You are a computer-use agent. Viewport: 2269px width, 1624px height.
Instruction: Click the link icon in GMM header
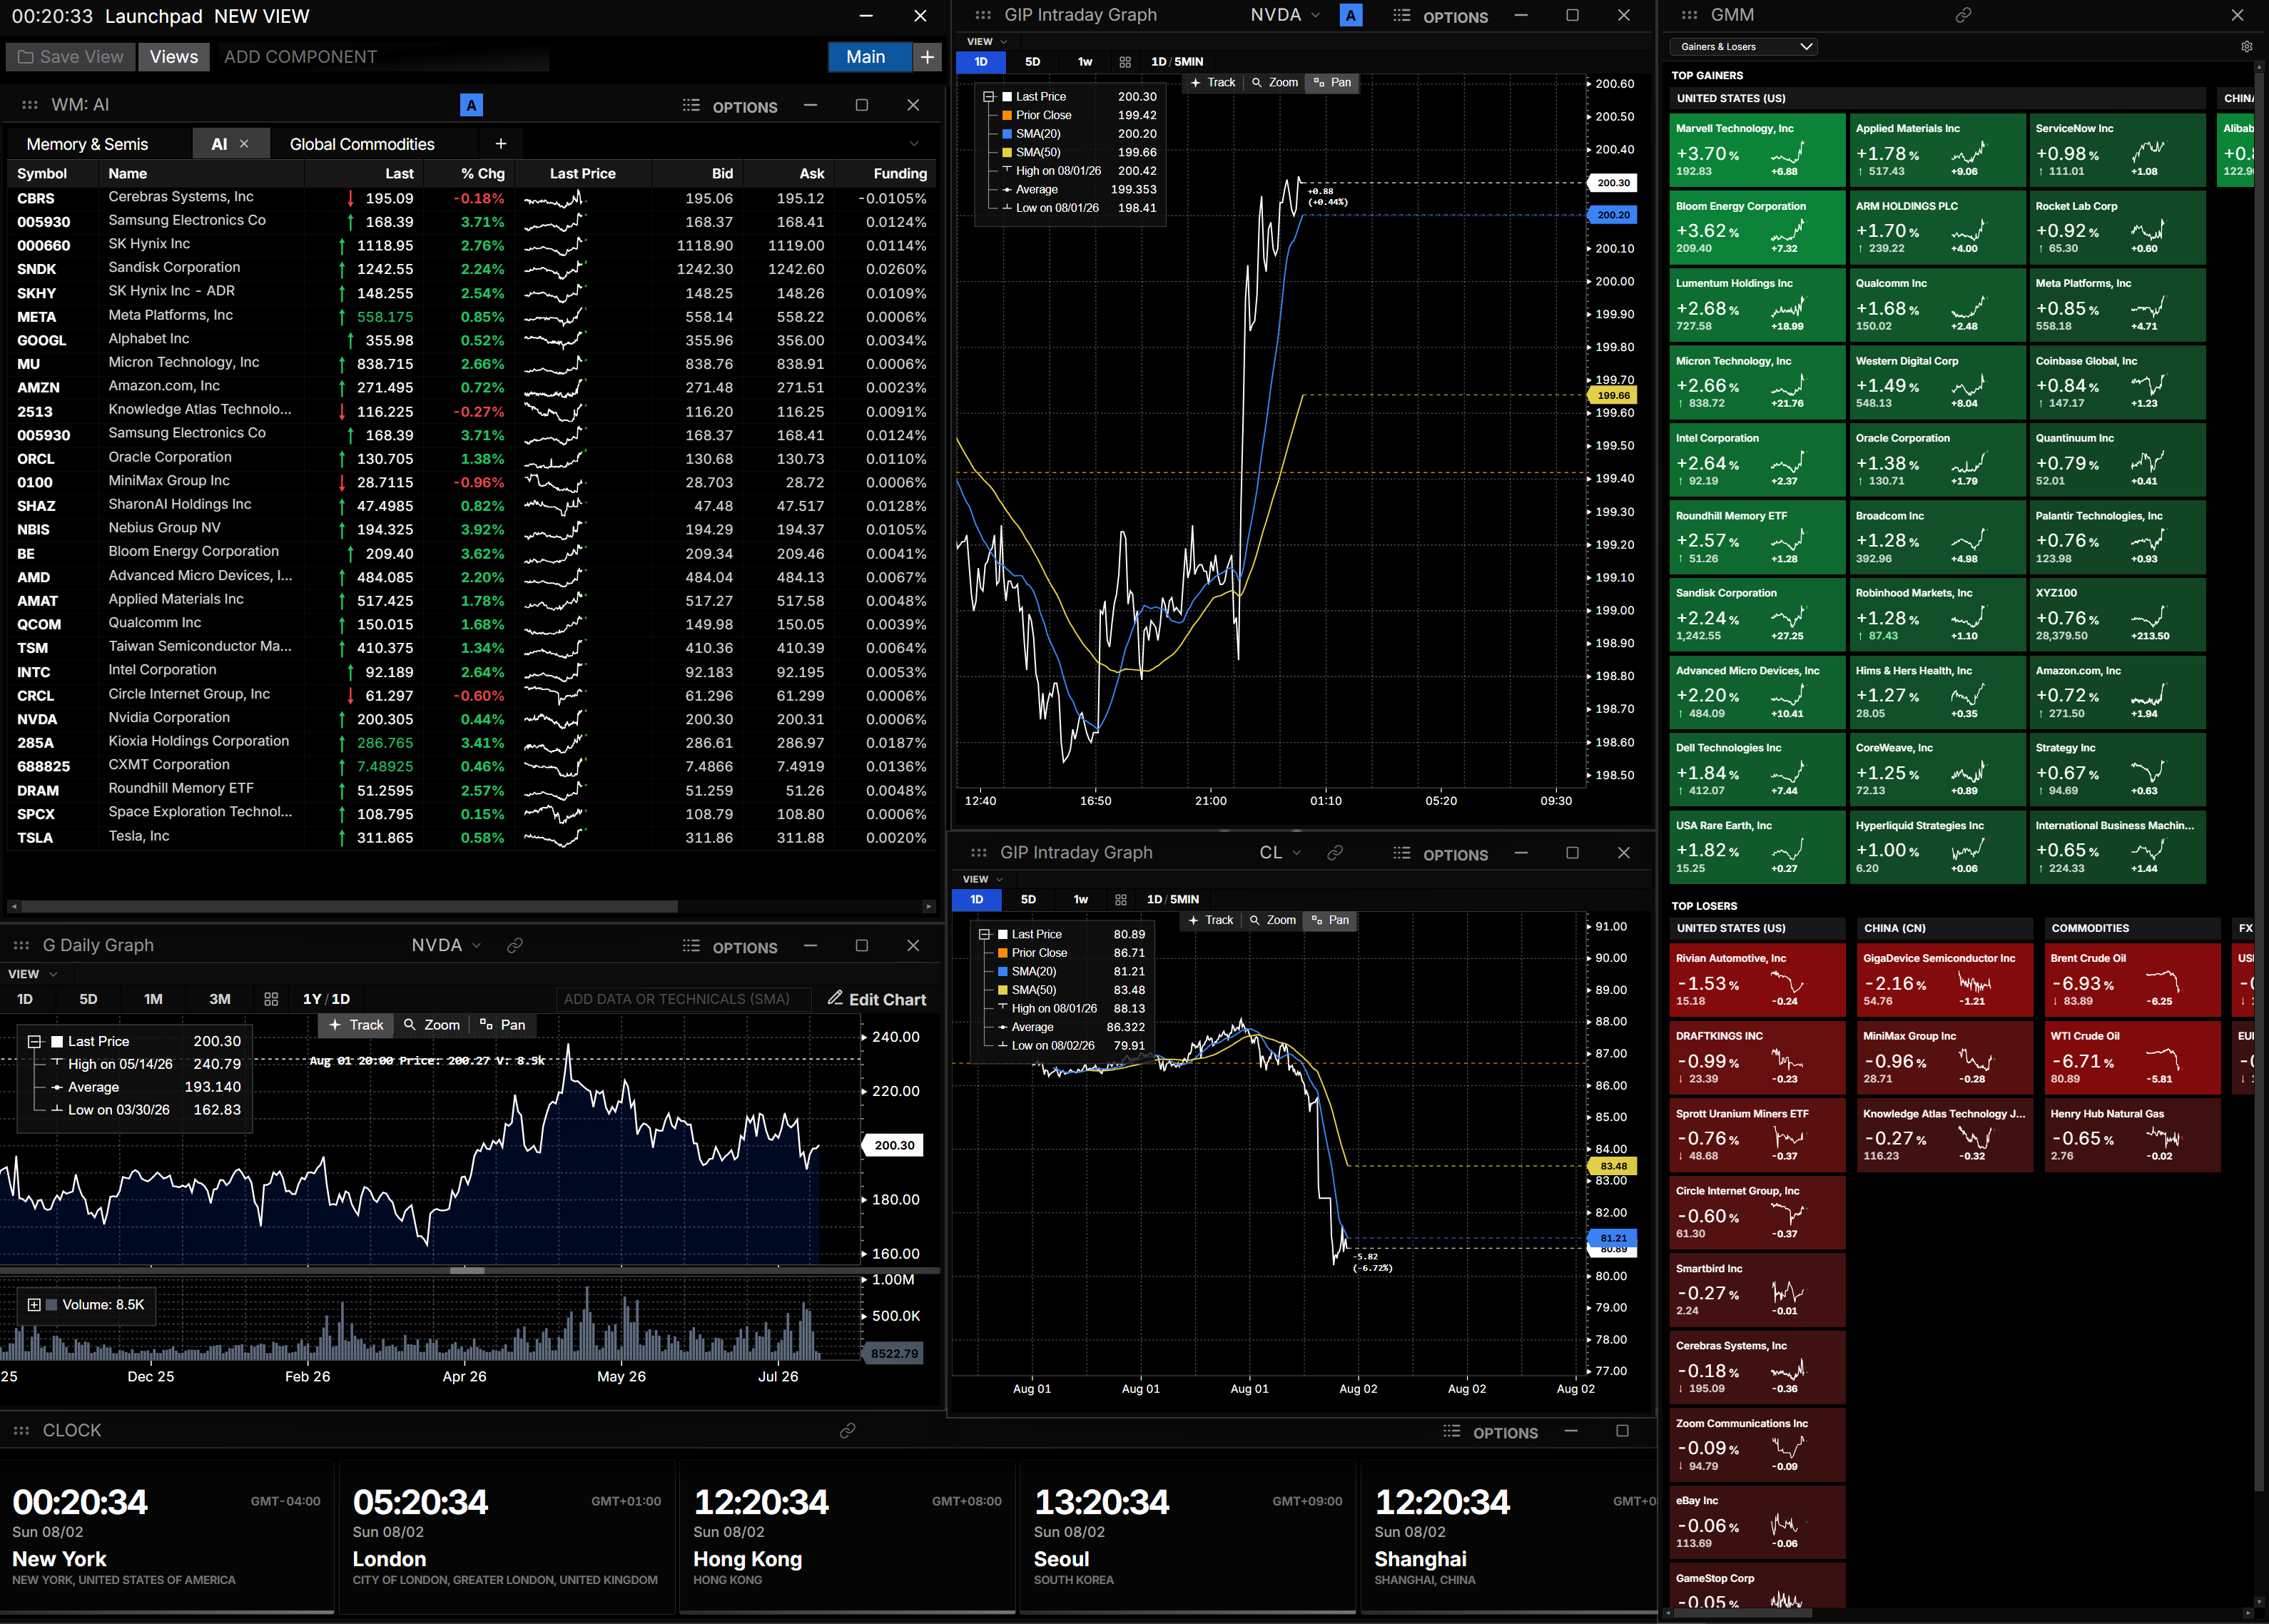tap(1963, 15)
